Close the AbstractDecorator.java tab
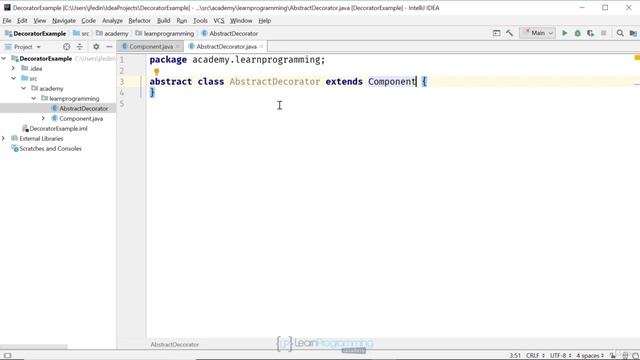Viewport: 640px width, 360px height. pos(261,47)
